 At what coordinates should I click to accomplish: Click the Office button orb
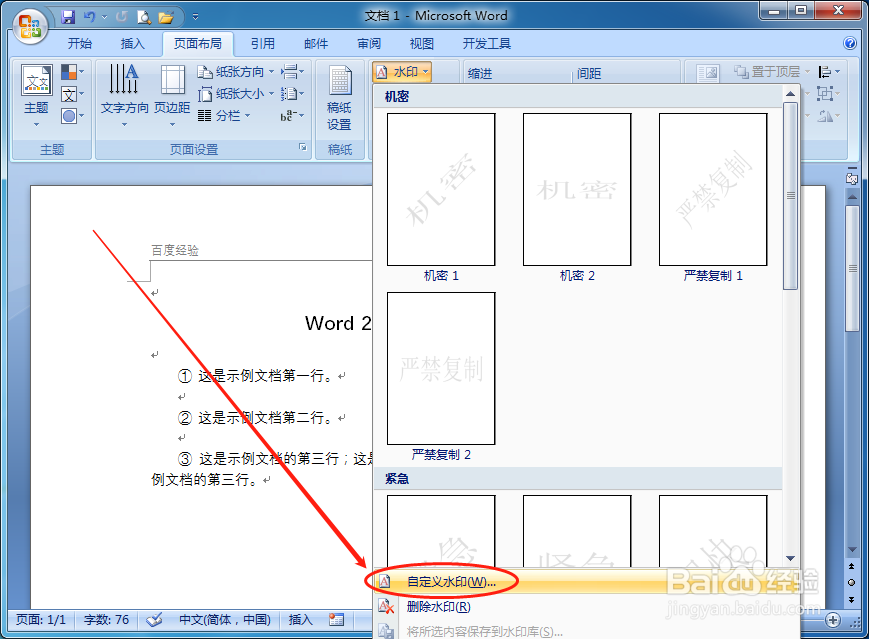pos(29,26)
